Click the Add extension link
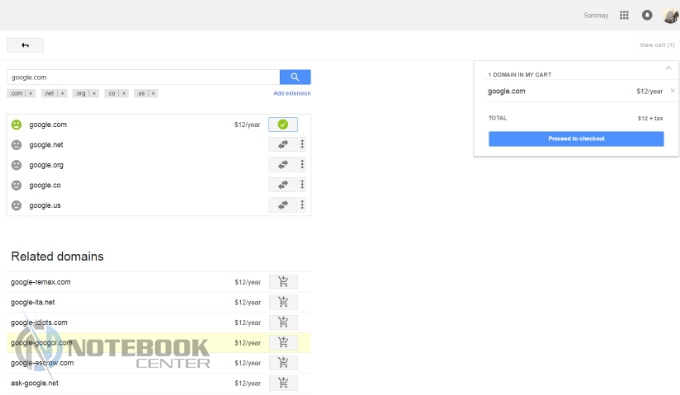The height and width of the screenshot is (395, 680). click(292, 93)
